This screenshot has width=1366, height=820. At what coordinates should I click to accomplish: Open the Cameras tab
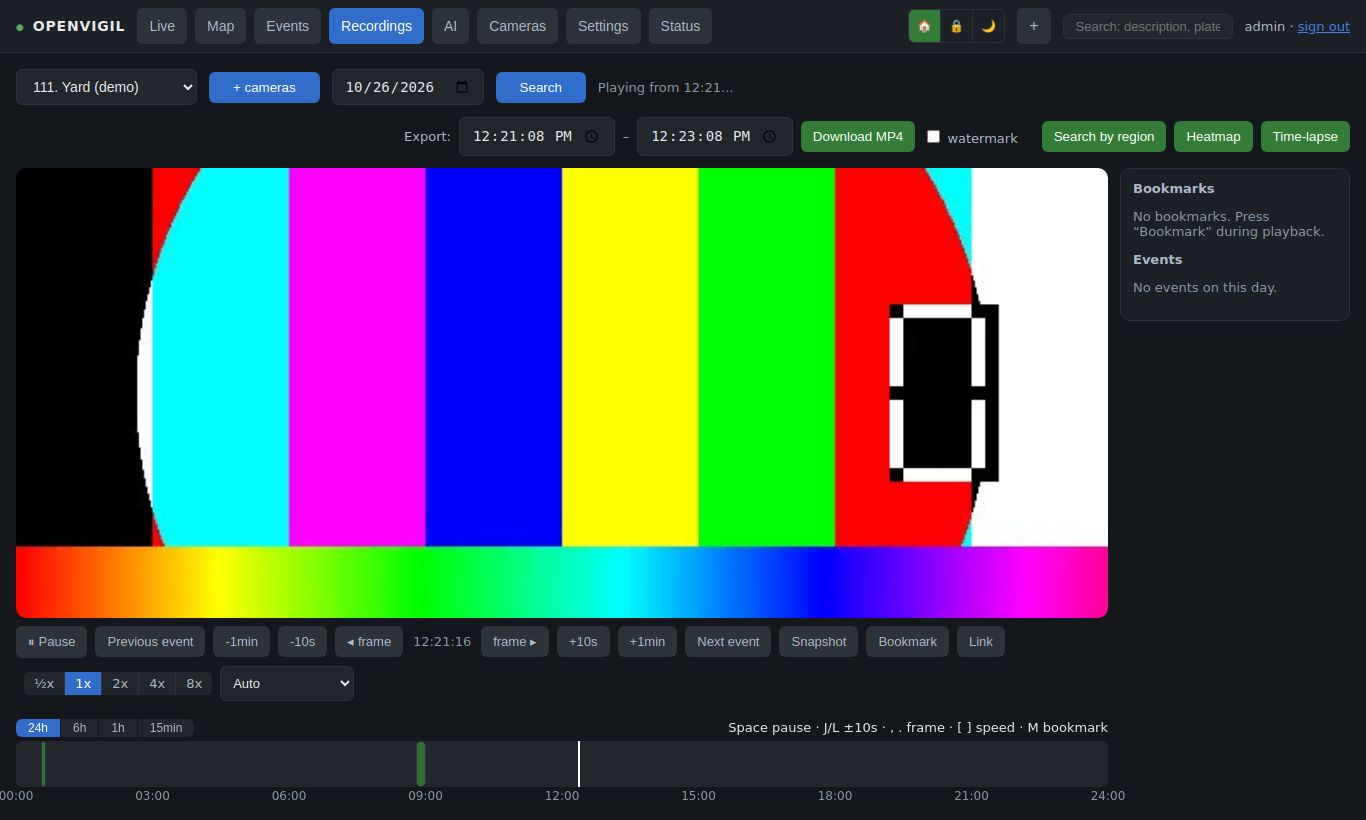coord(518,26)
